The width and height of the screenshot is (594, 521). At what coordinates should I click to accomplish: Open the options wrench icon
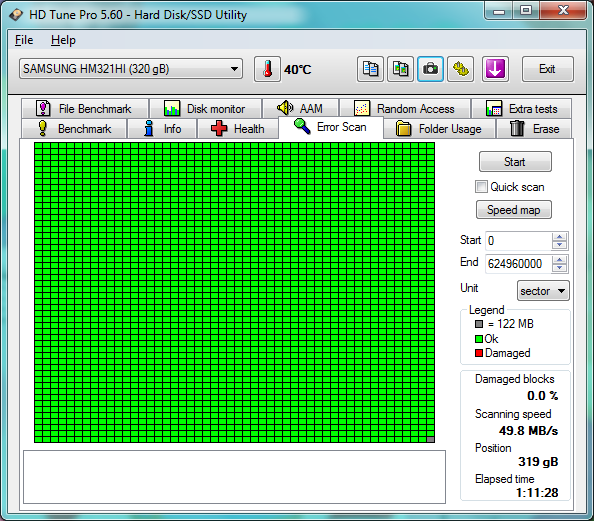(460, 69)
